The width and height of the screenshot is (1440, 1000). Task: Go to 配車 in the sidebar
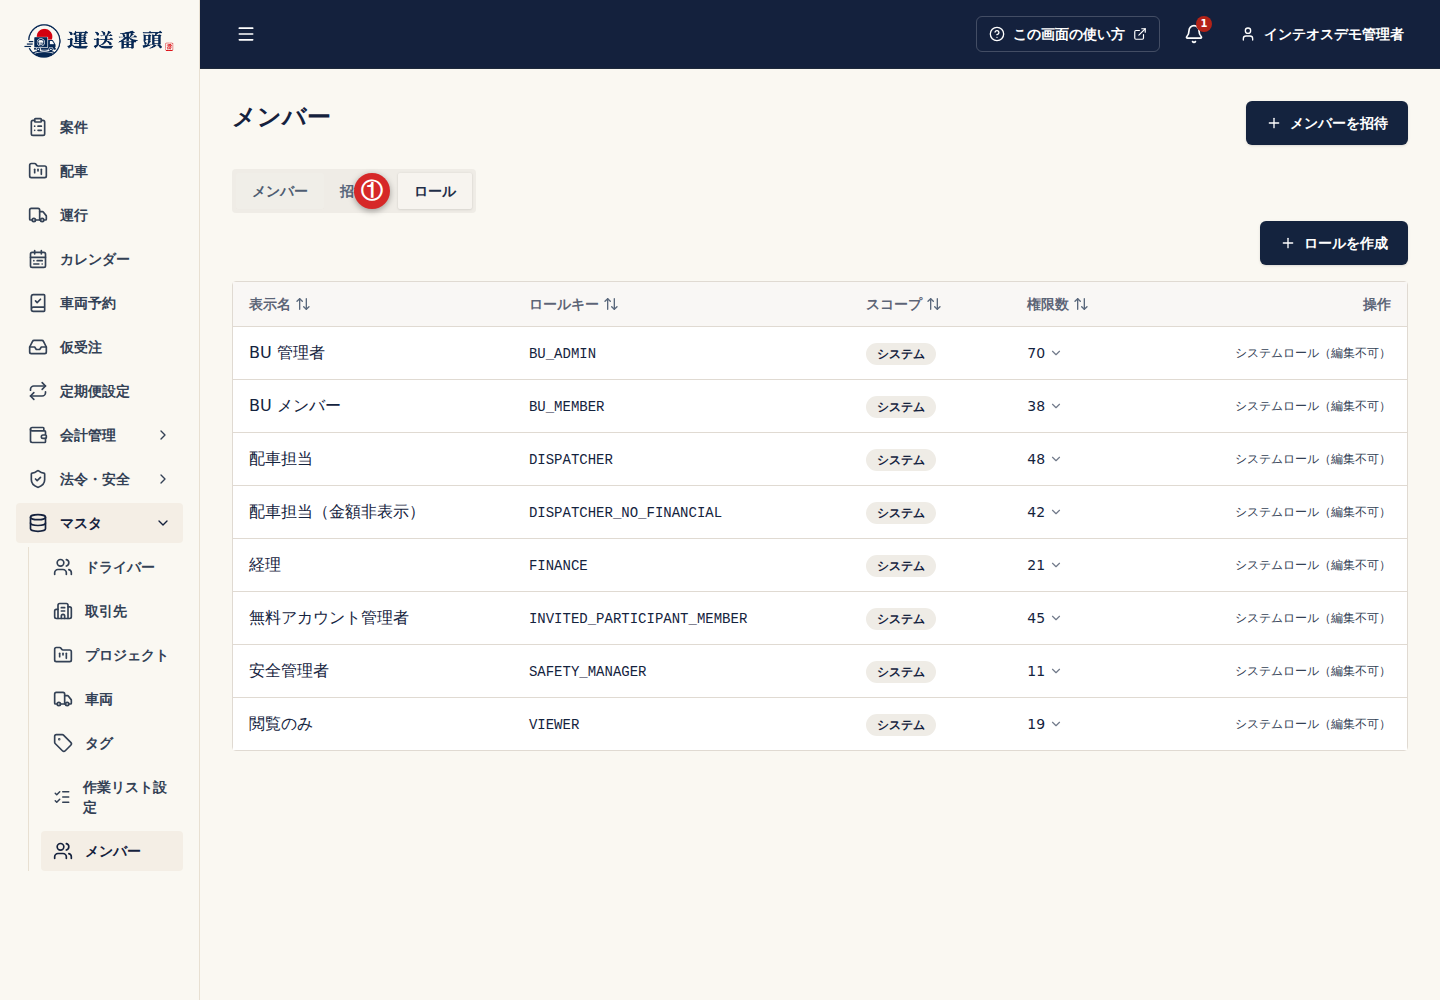[99, 171]
